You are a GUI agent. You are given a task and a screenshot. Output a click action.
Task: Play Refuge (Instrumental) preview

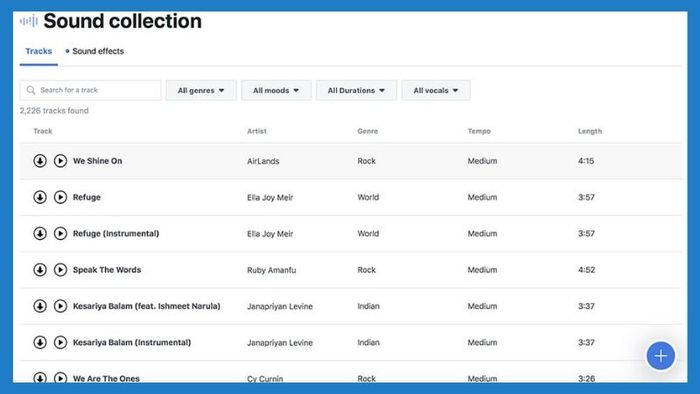[x=60, y=233]
